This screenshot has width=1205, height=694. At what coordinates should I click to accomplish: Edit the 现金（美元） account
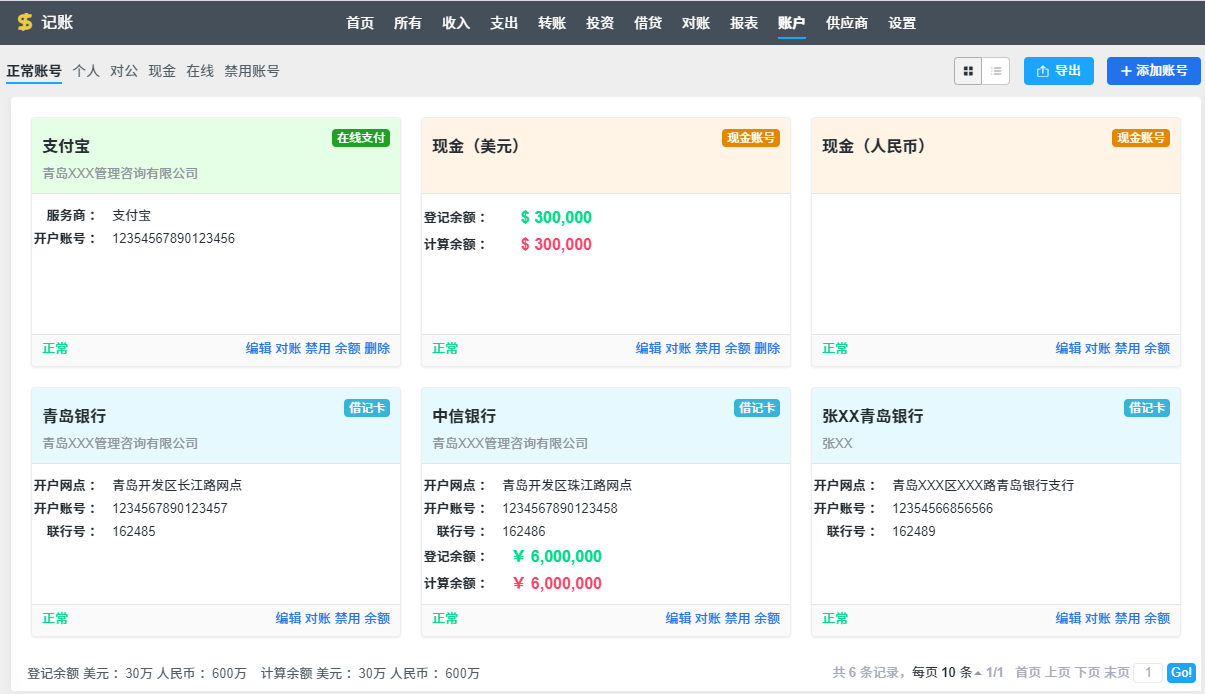coord(649,349)
